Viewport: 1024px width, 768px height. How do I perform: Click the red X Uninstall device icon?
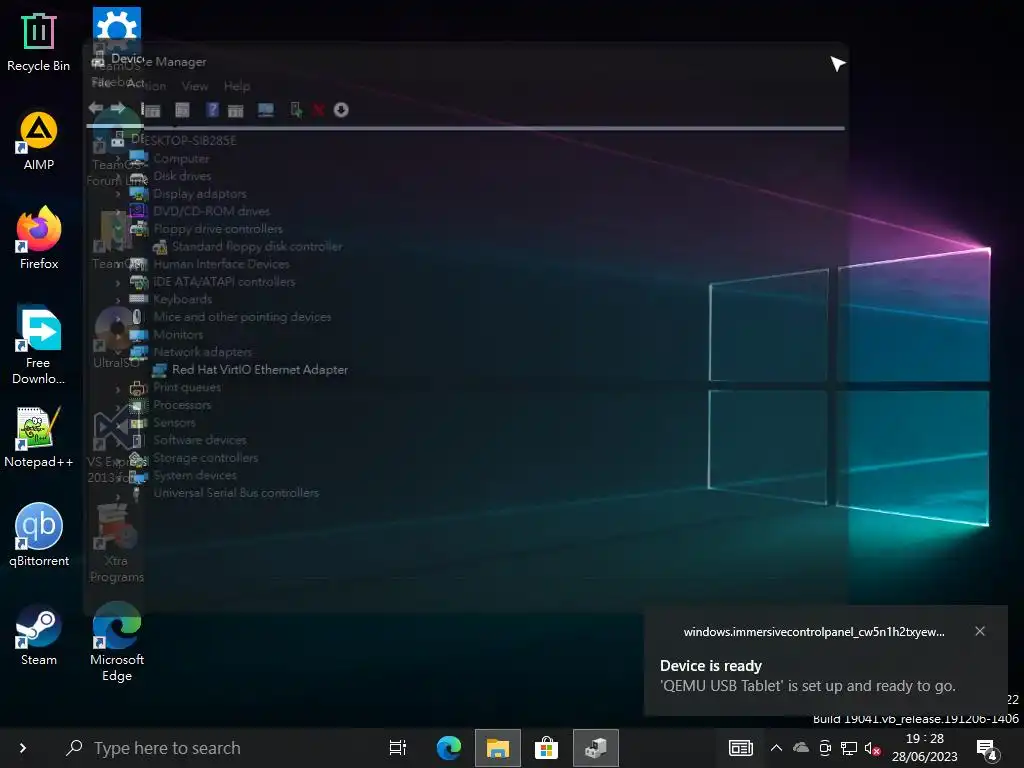[318, 110]
